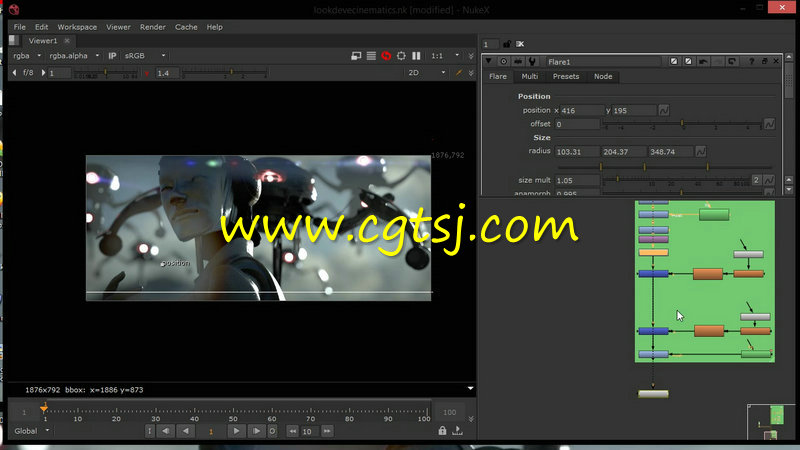The image size is (800, 450).
Task: Click the first node color swatch icon
Action: click(674, 61)
